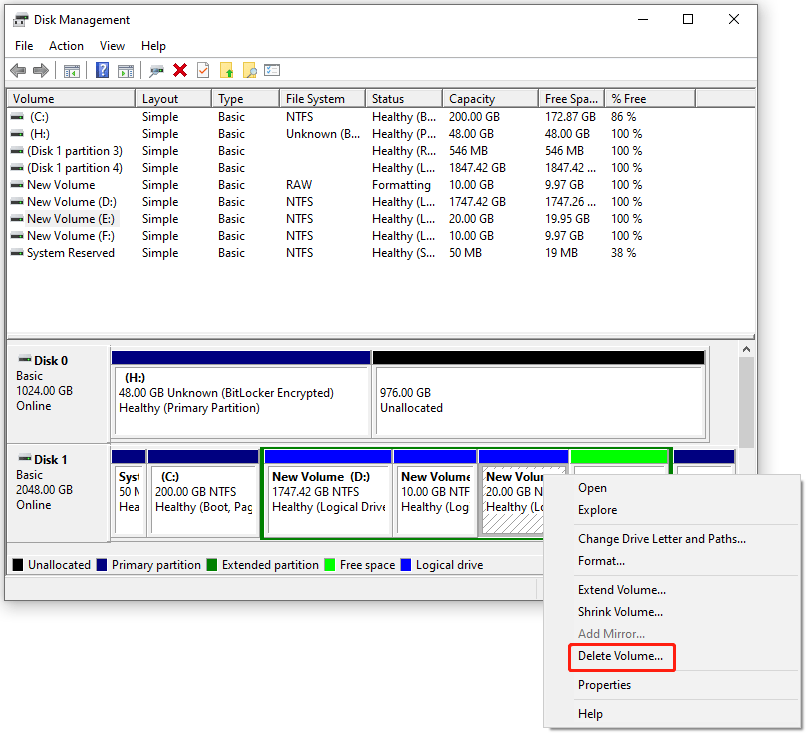Click the red X Delete toolbar icon
Image resolution: width=807 pixels, height=733 pixels.
(180, 70)
